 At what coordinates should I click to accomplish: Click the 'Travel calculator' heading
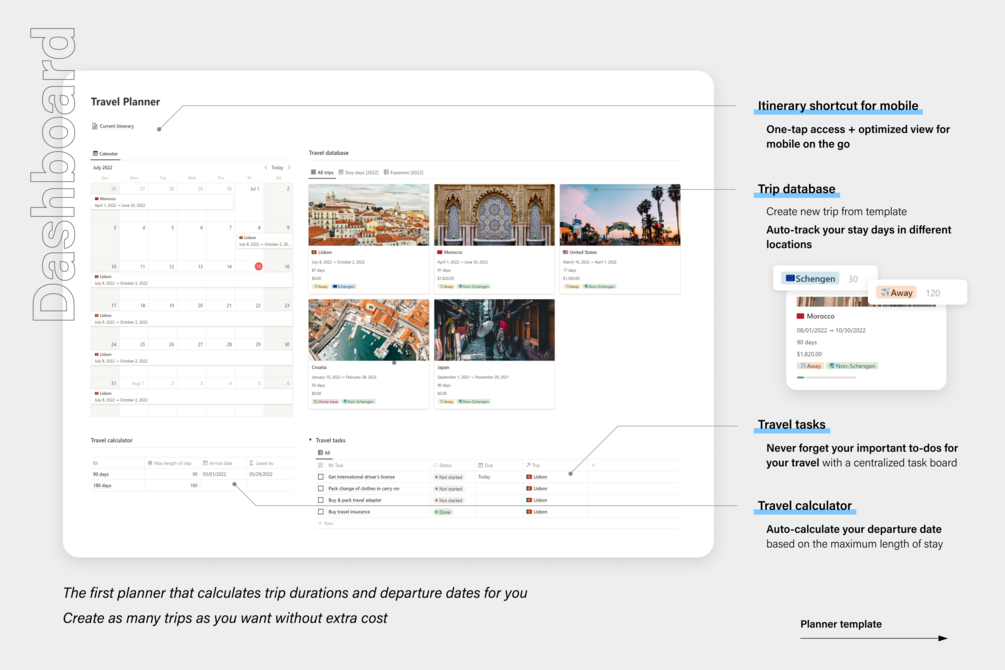tap(112, 440)
